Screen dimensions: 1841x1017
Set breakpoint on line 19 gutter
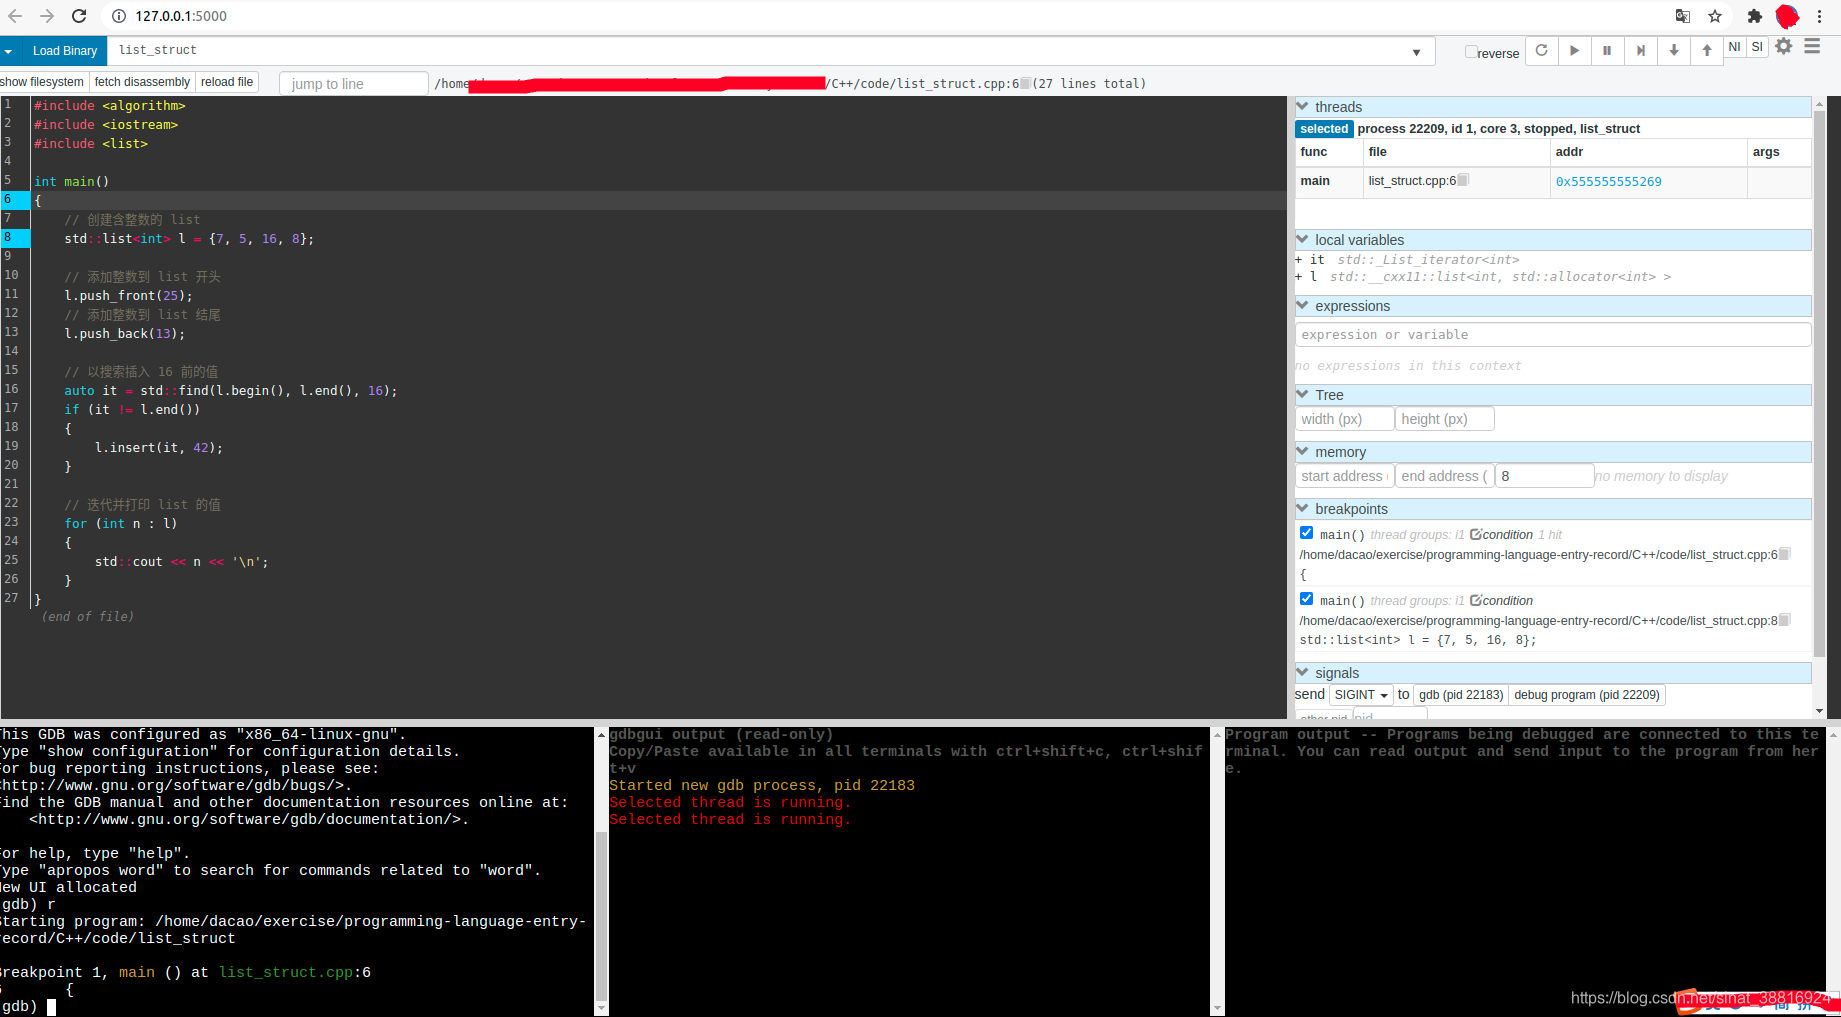click(x=15, y=447)
